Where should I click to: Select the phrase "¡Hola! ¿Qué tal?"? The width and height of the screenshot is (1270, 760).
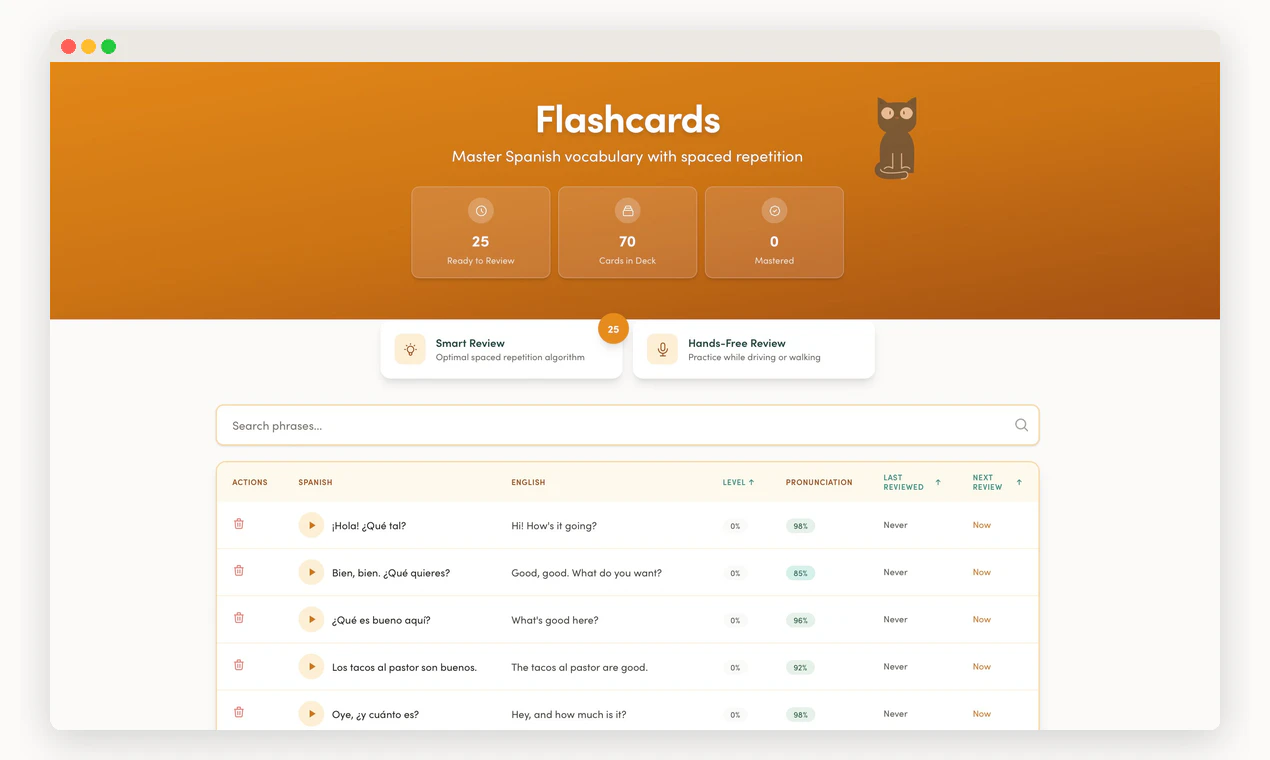369,526
